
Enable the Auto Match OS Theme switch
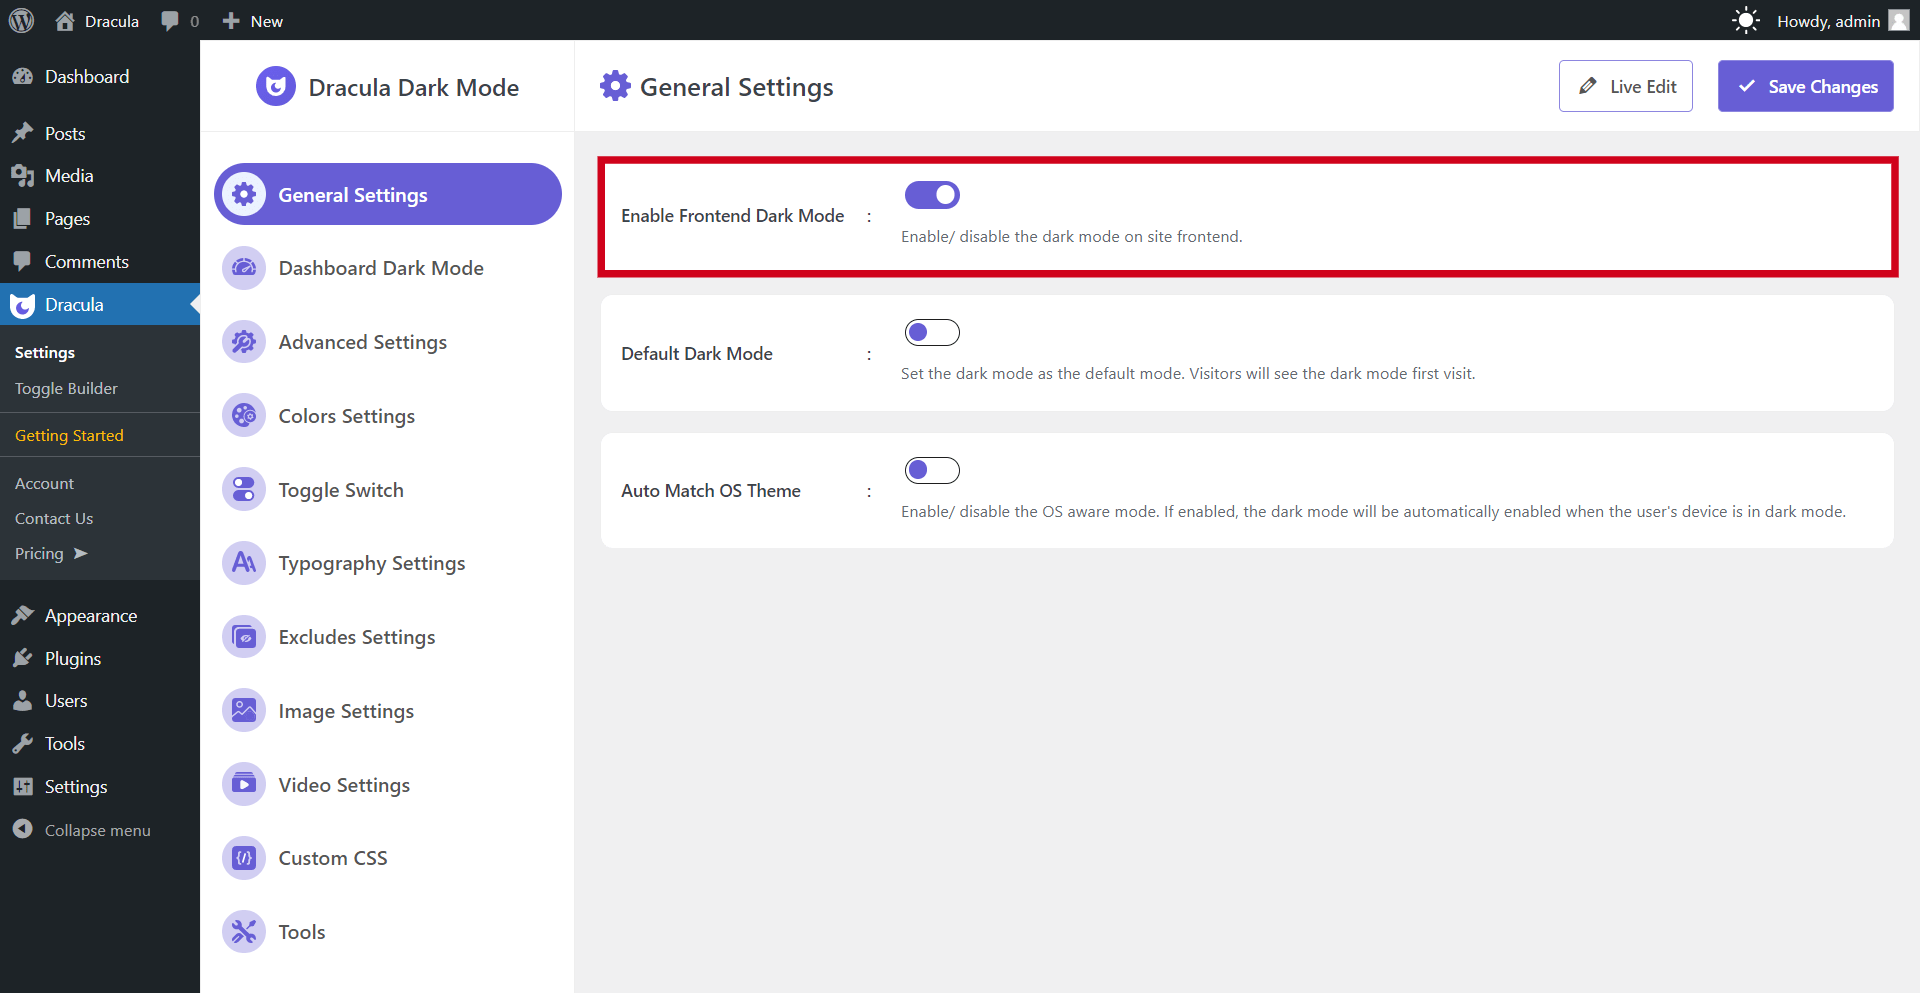[x=932, y=470]
